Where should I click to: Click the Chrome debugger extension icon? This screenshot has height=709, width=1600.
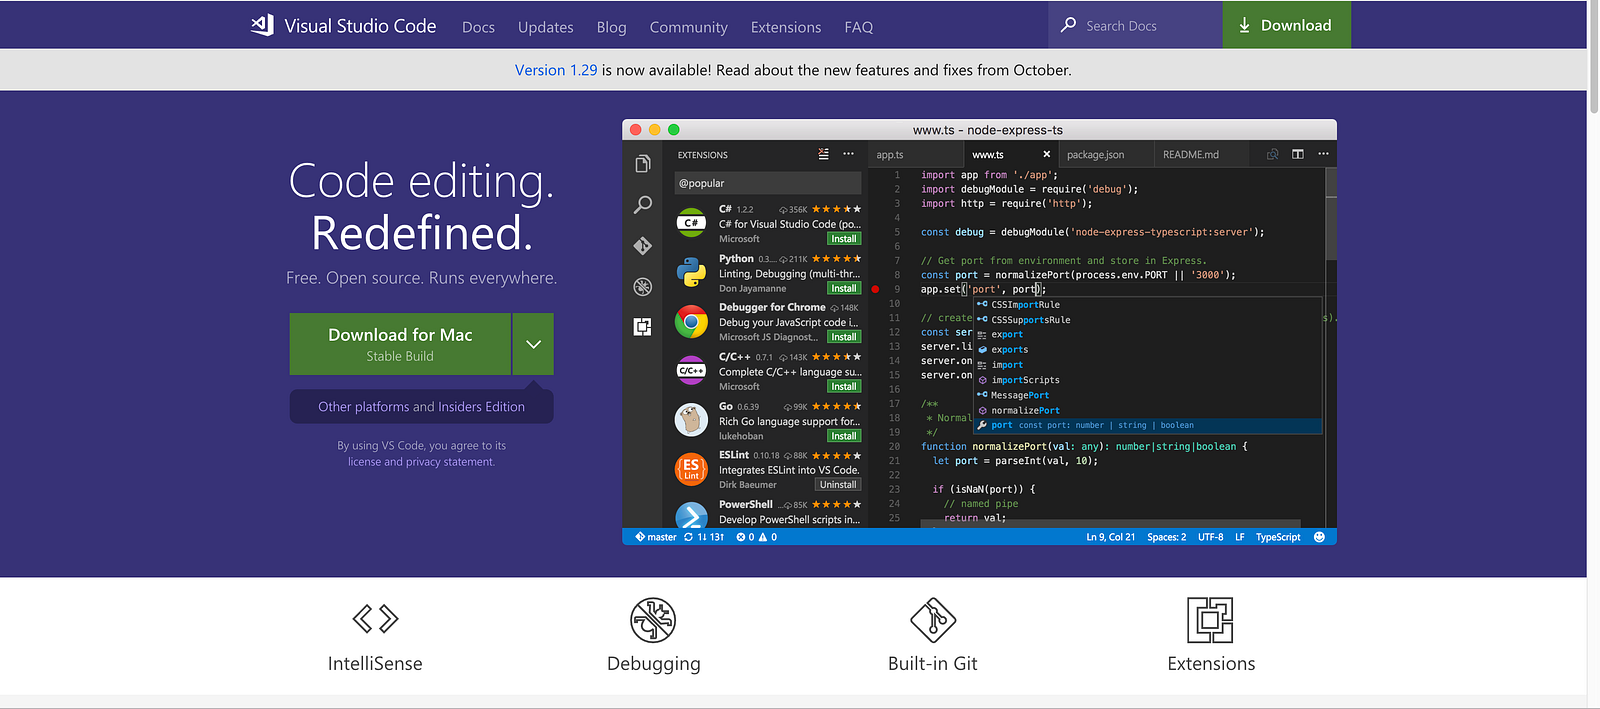coord(691,322)
